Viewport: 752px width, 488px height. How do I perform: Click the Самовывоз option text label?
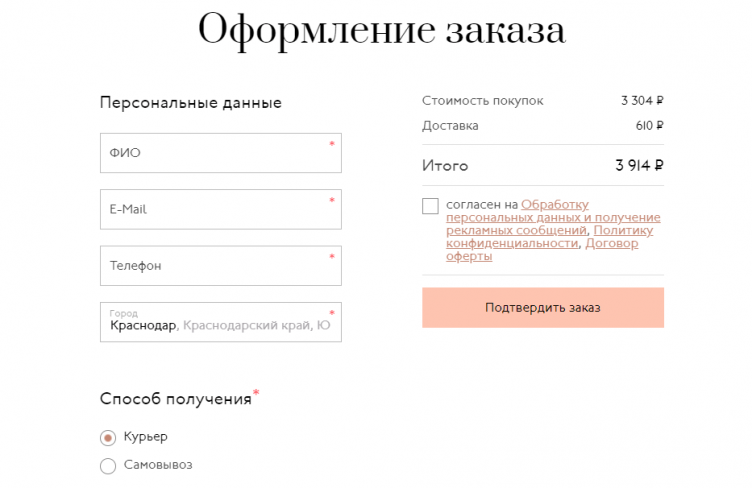[x=158, y=465]
